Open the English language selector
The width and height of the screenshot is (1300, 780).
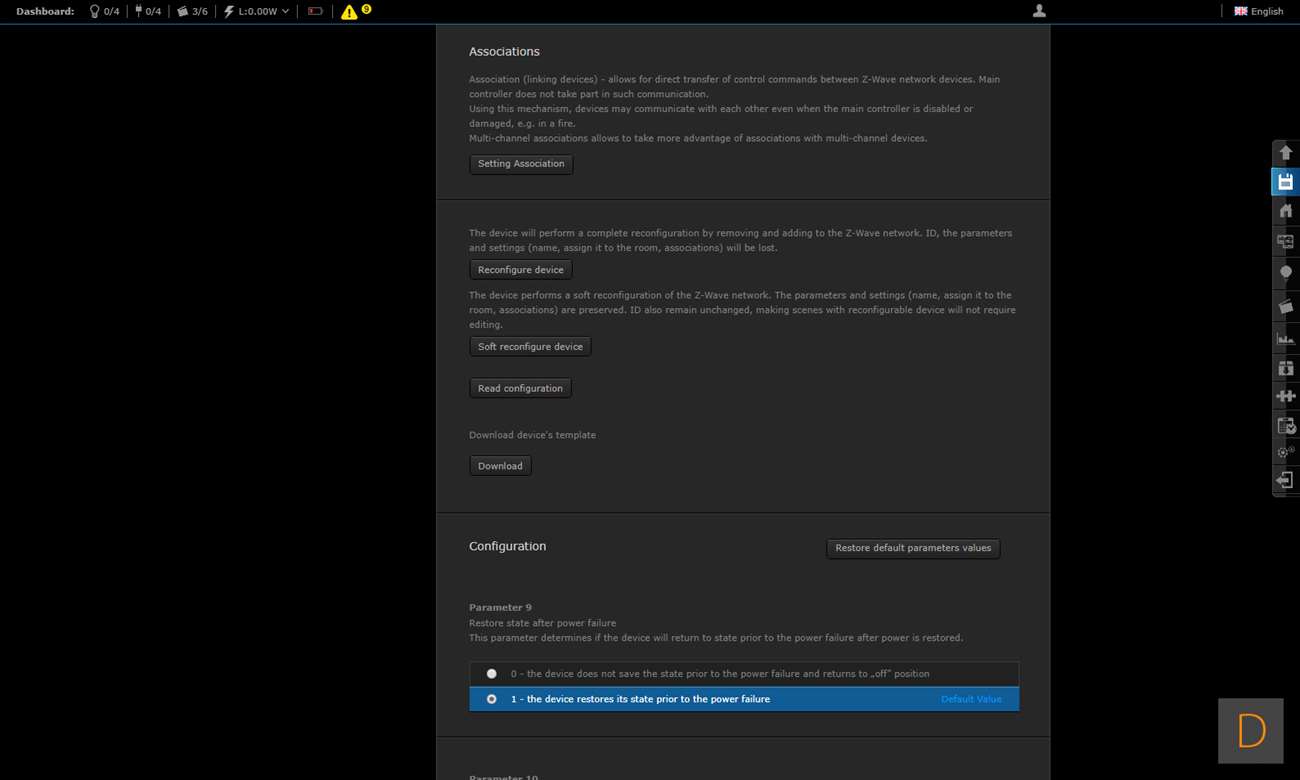[x=1258, y=11]
